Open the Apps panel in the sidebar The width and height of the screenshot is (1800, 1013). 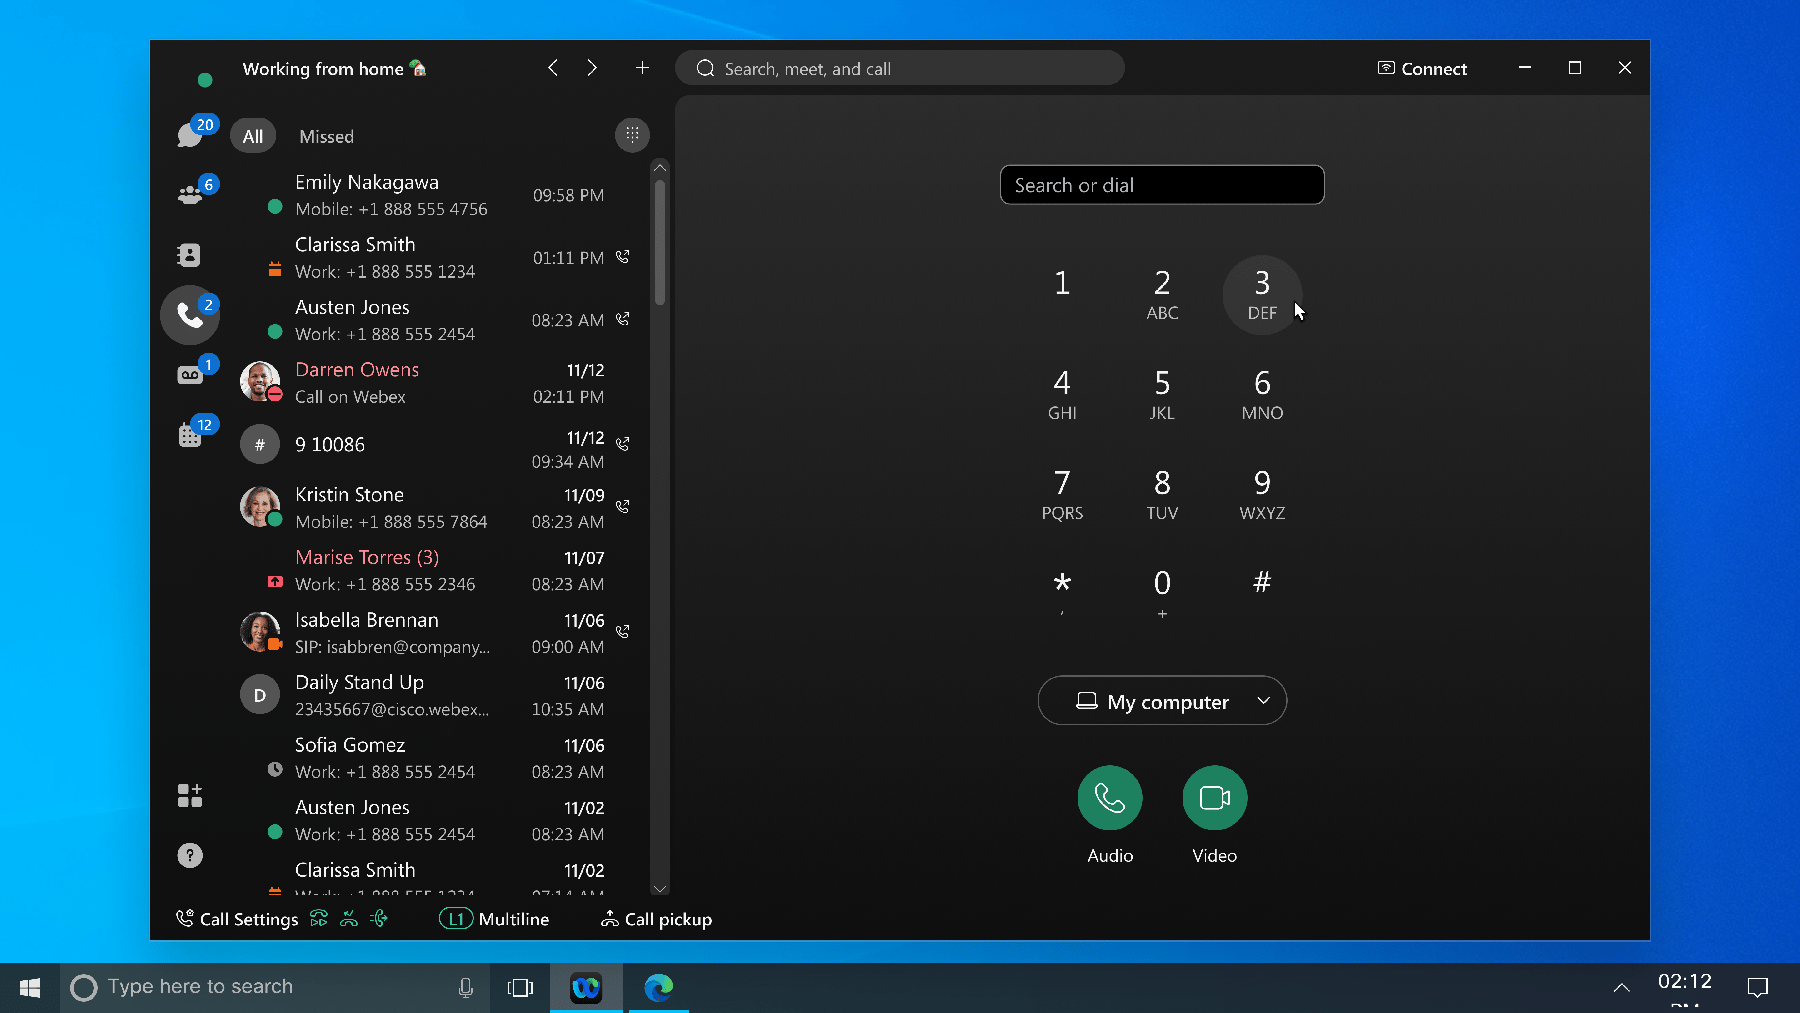189,795
